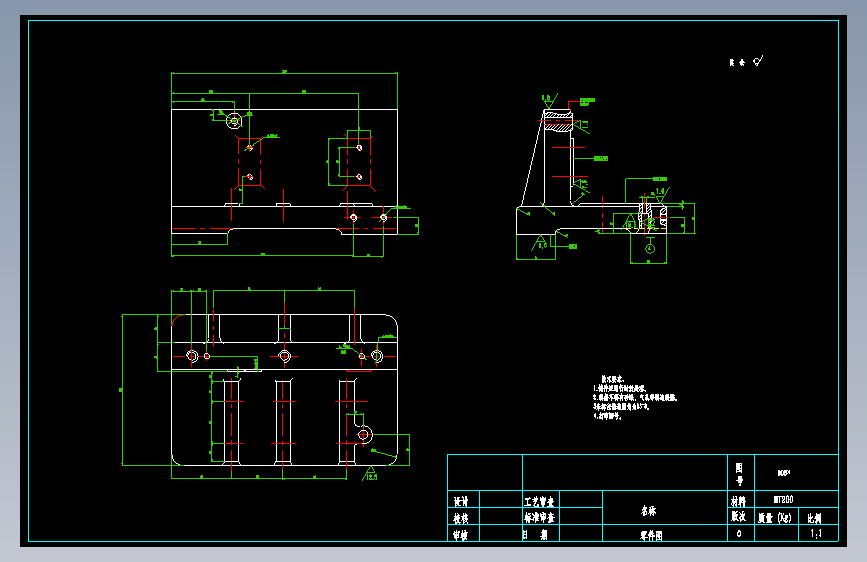Select the 材料 label
Screen dimensions: 867x562
[738, 501]
